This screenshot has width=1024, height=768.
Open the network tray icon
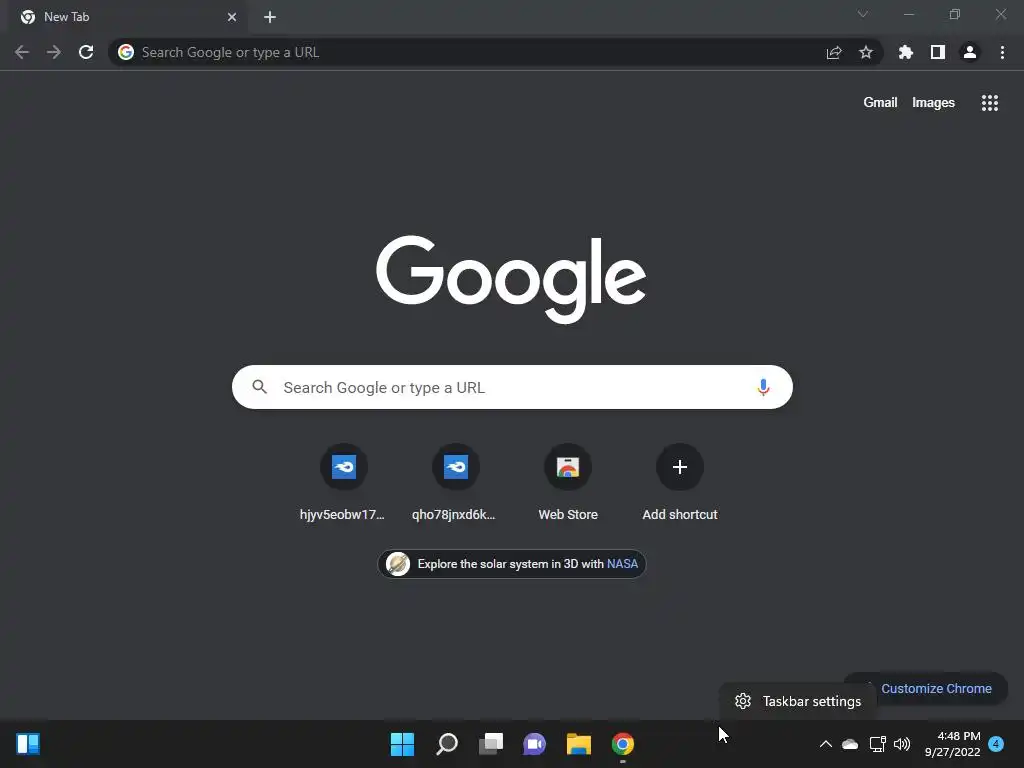[x=877, y=744]
